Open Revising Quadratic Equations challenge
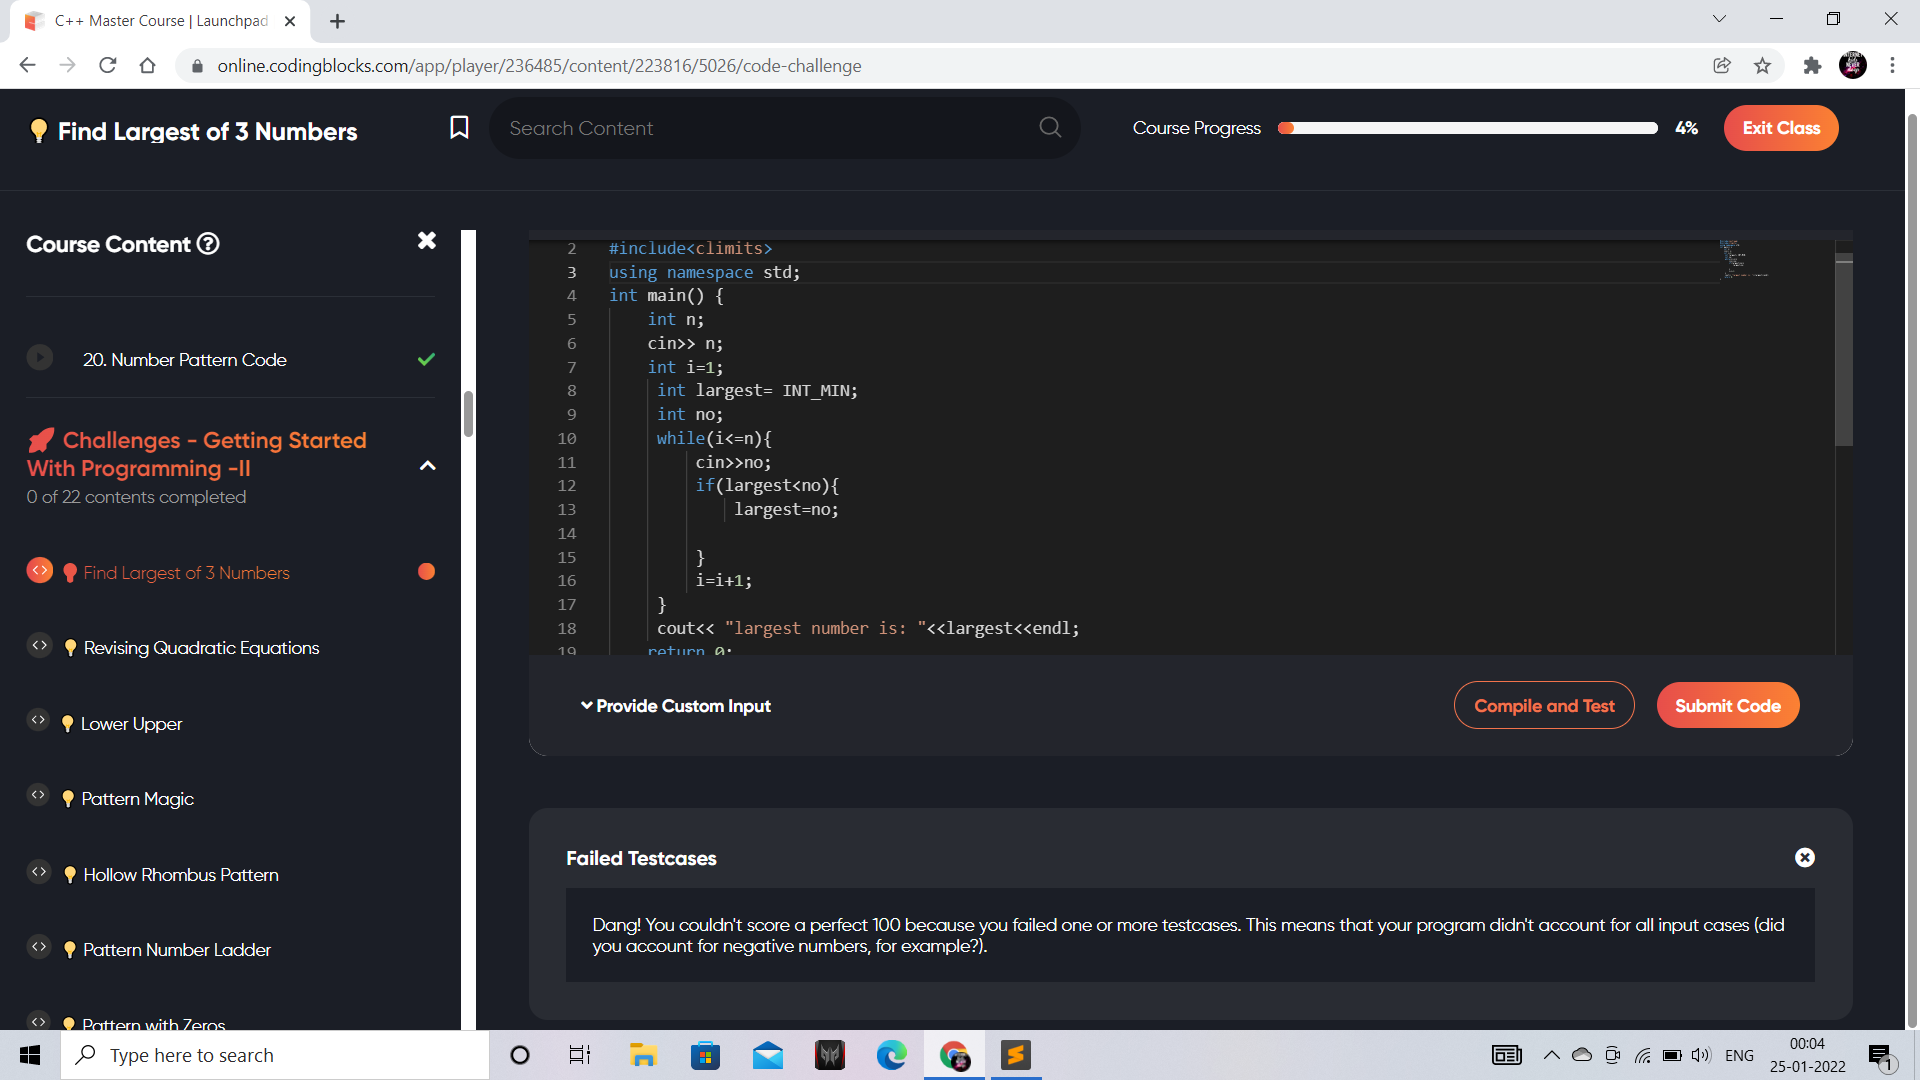The height and width of the screenshot is (1080, 1920). 201,648
